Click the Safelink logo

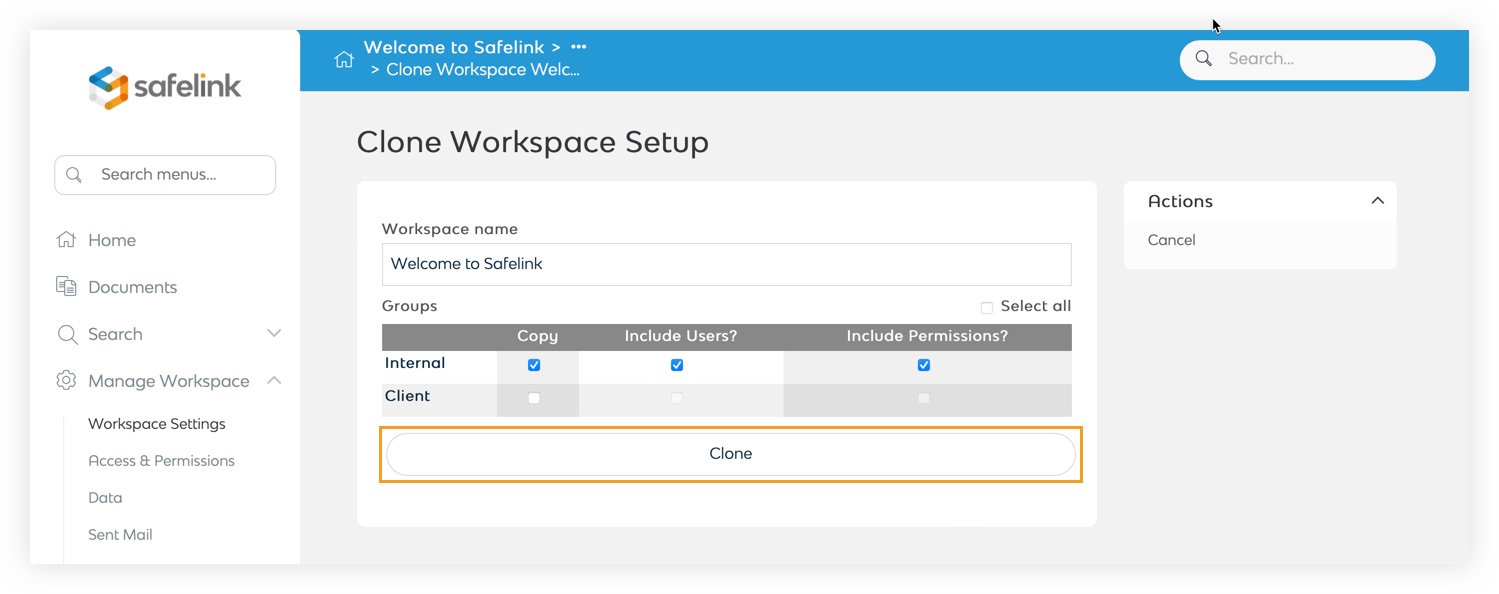(165, 87)
